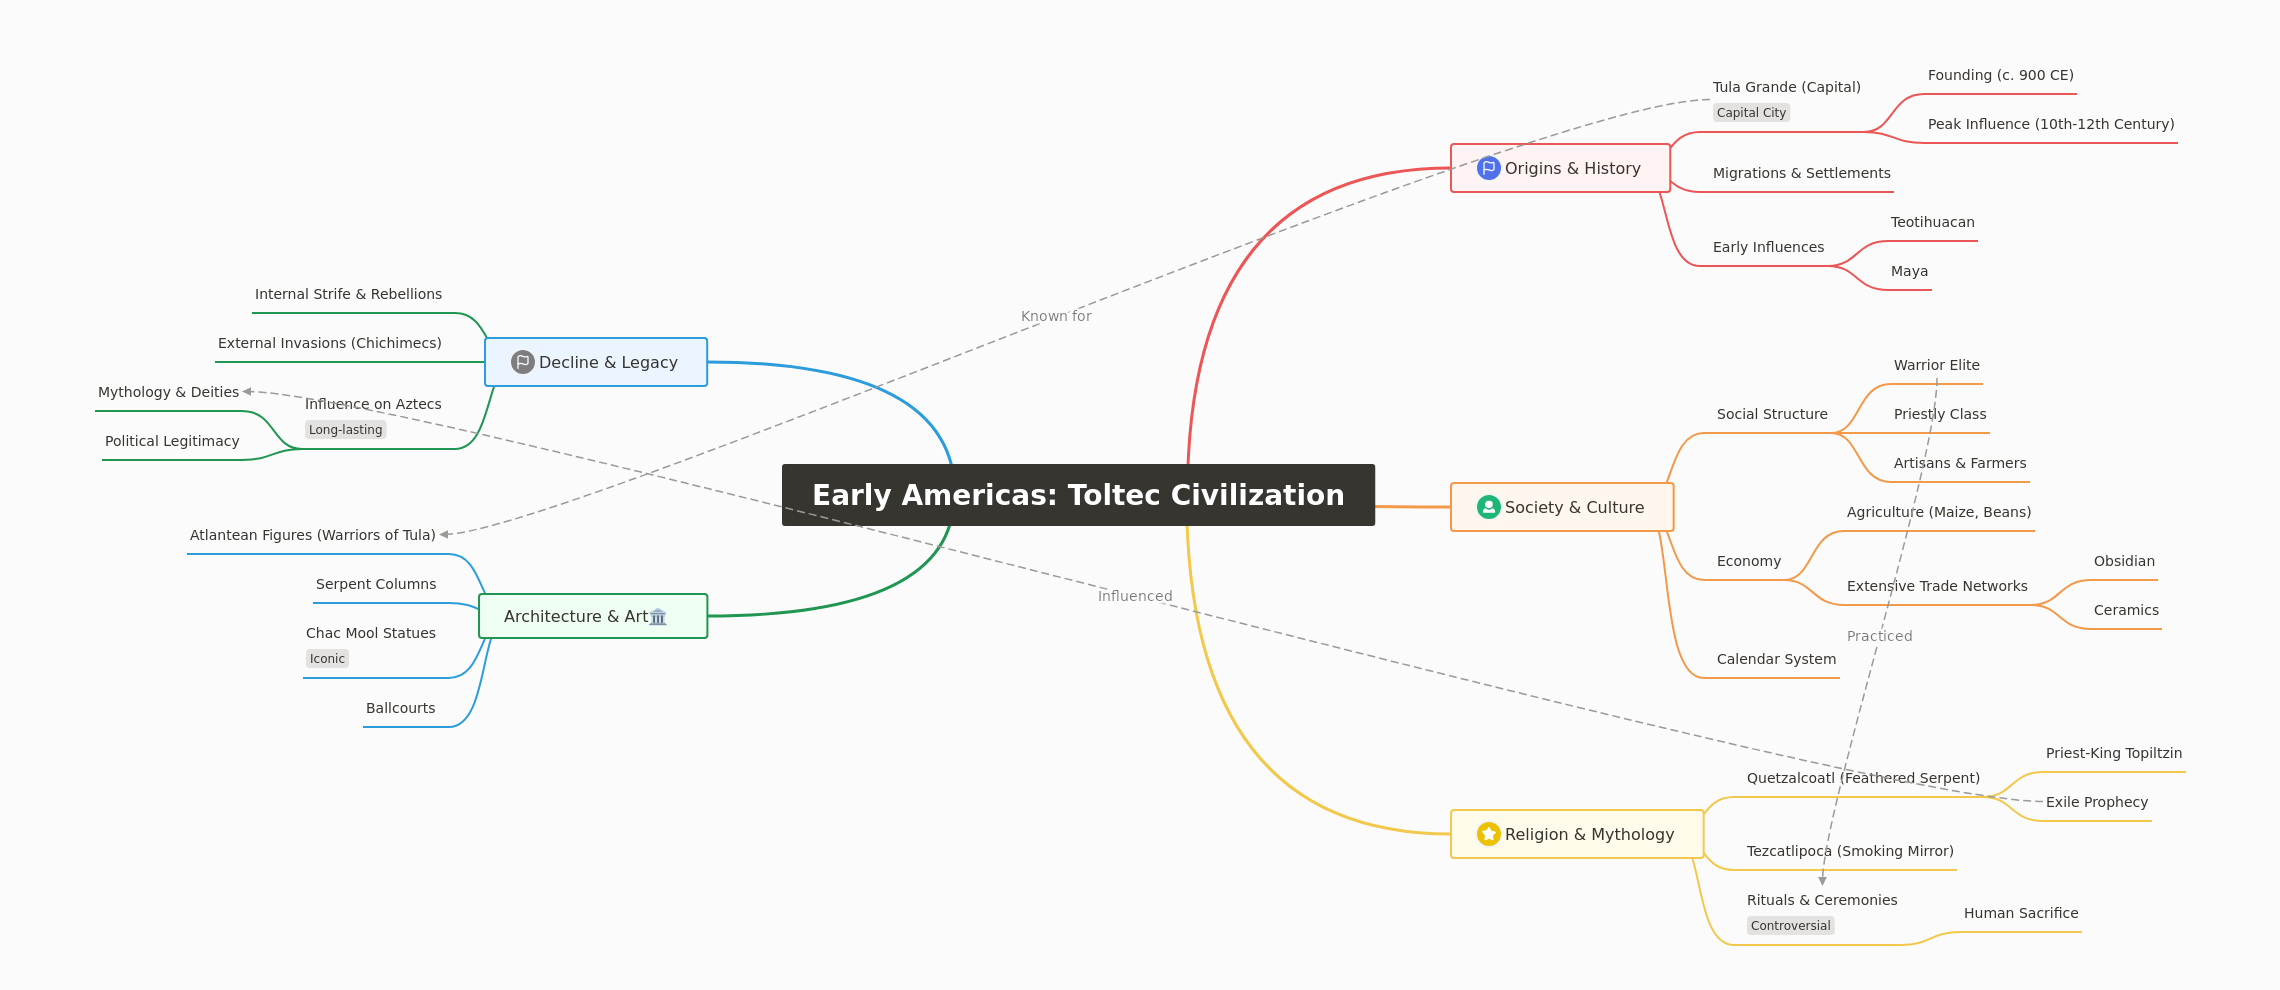Toggle the Long-lasting badge under Influence on Aztecs
2280x990 pixels.
tap(344, 429)
